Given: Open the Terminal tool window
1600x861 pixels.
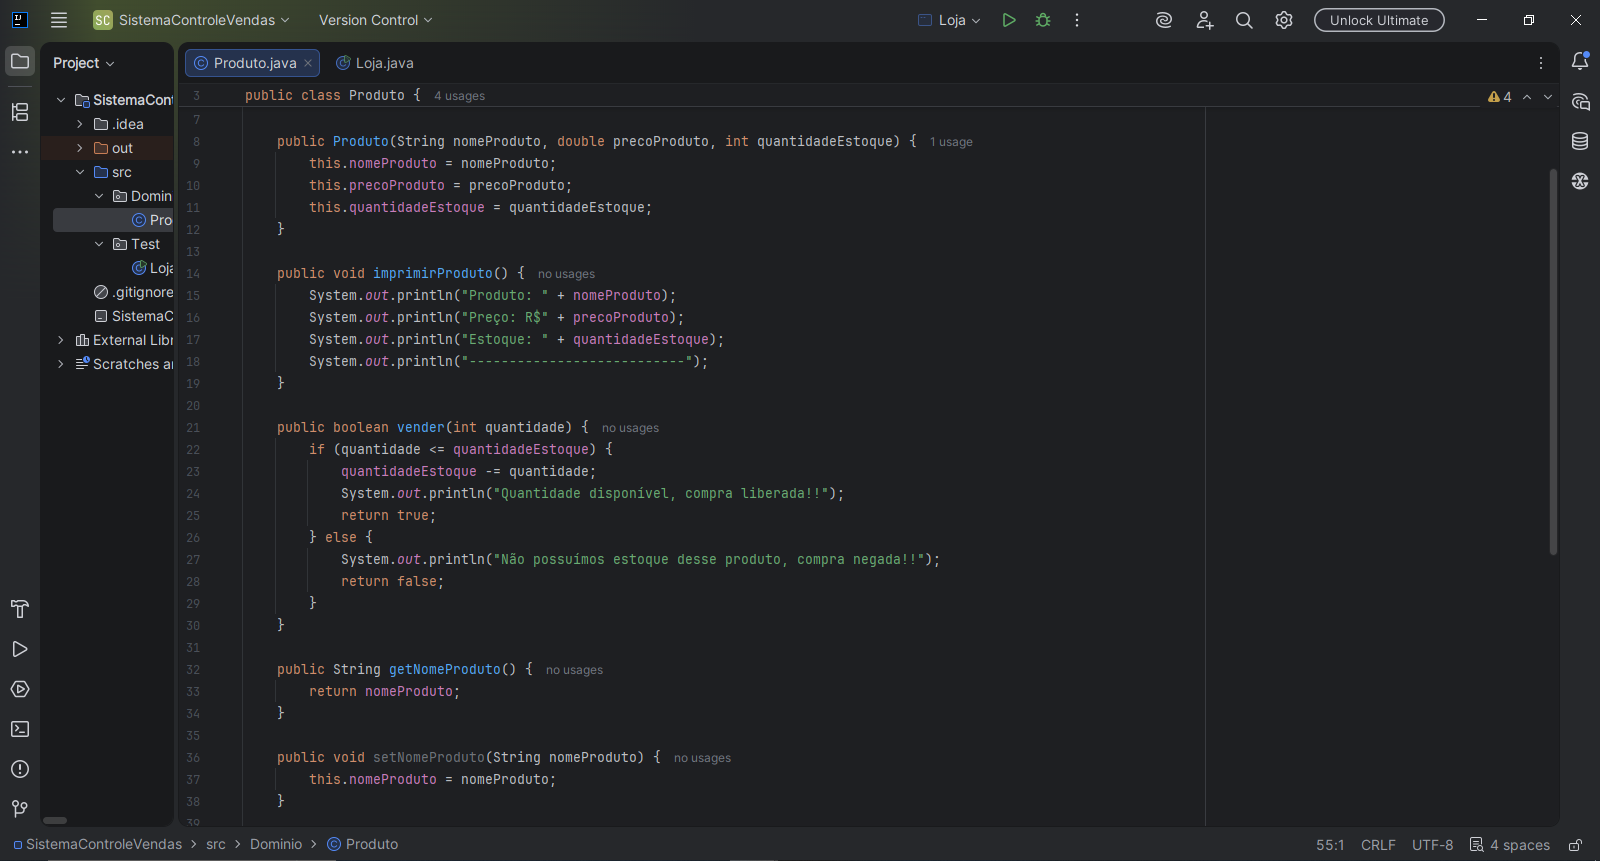Looking at the screenshot, I should pyautogui.click(x=20, y=729).
